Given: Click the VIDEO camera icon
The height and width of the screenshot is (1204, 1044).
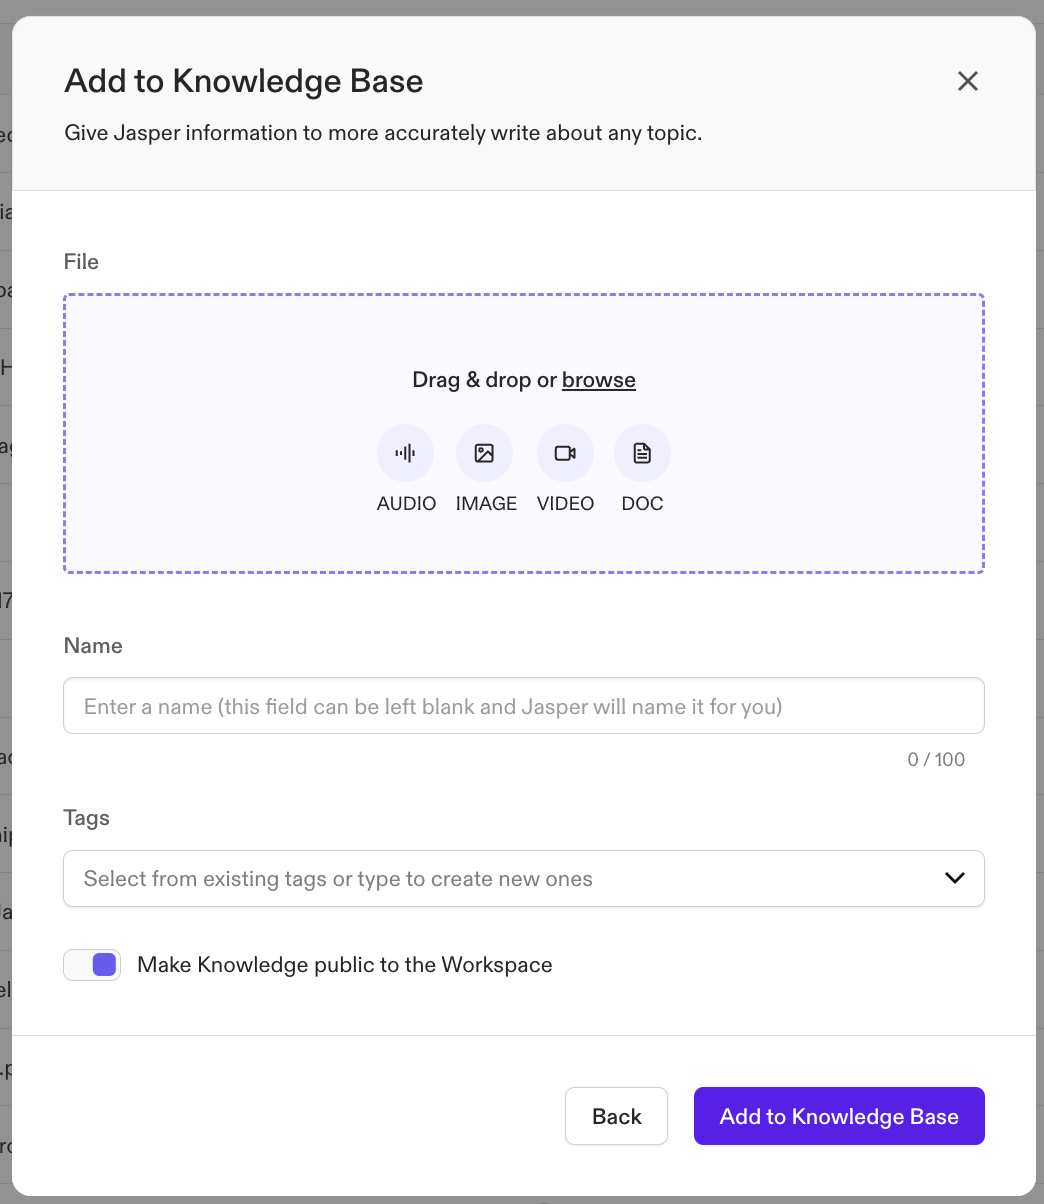Looking at the screenshot, I should [565, 453].
